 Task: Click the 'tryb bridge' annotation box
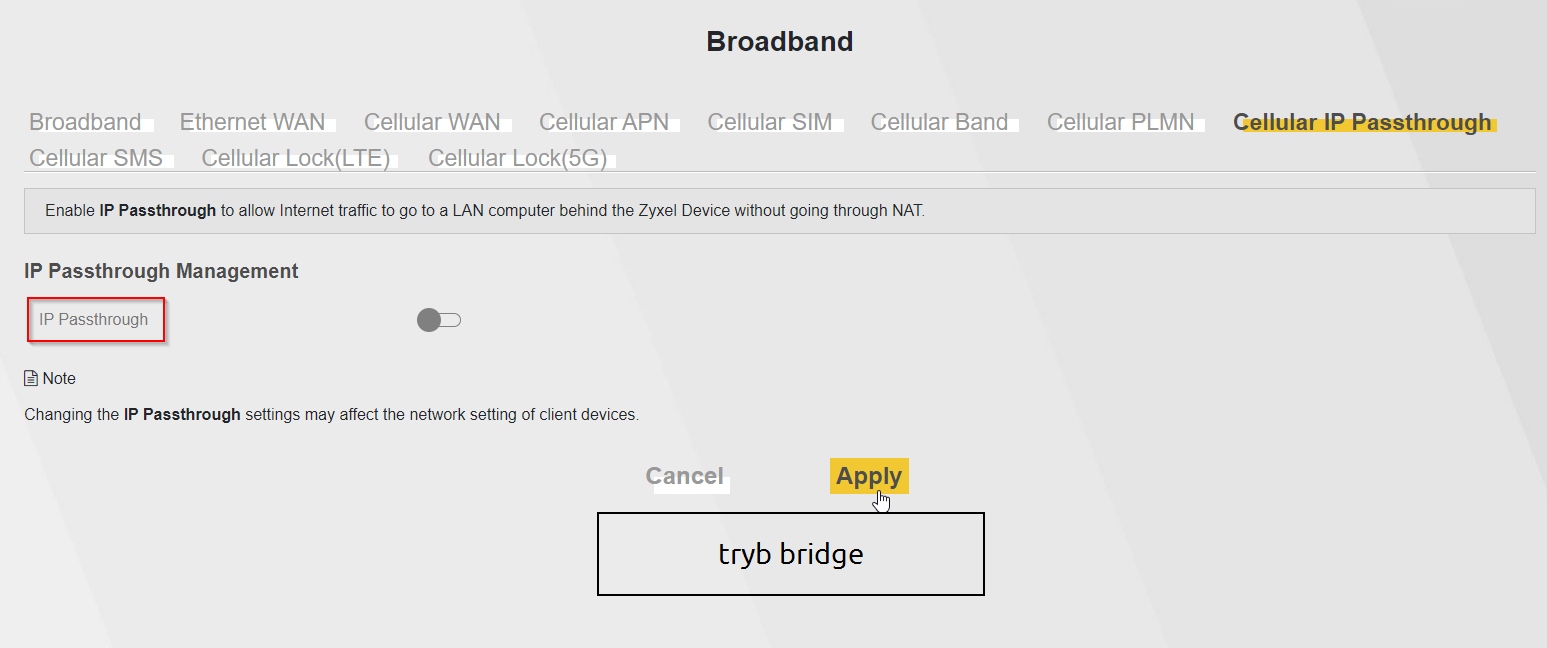coord(790,554)
